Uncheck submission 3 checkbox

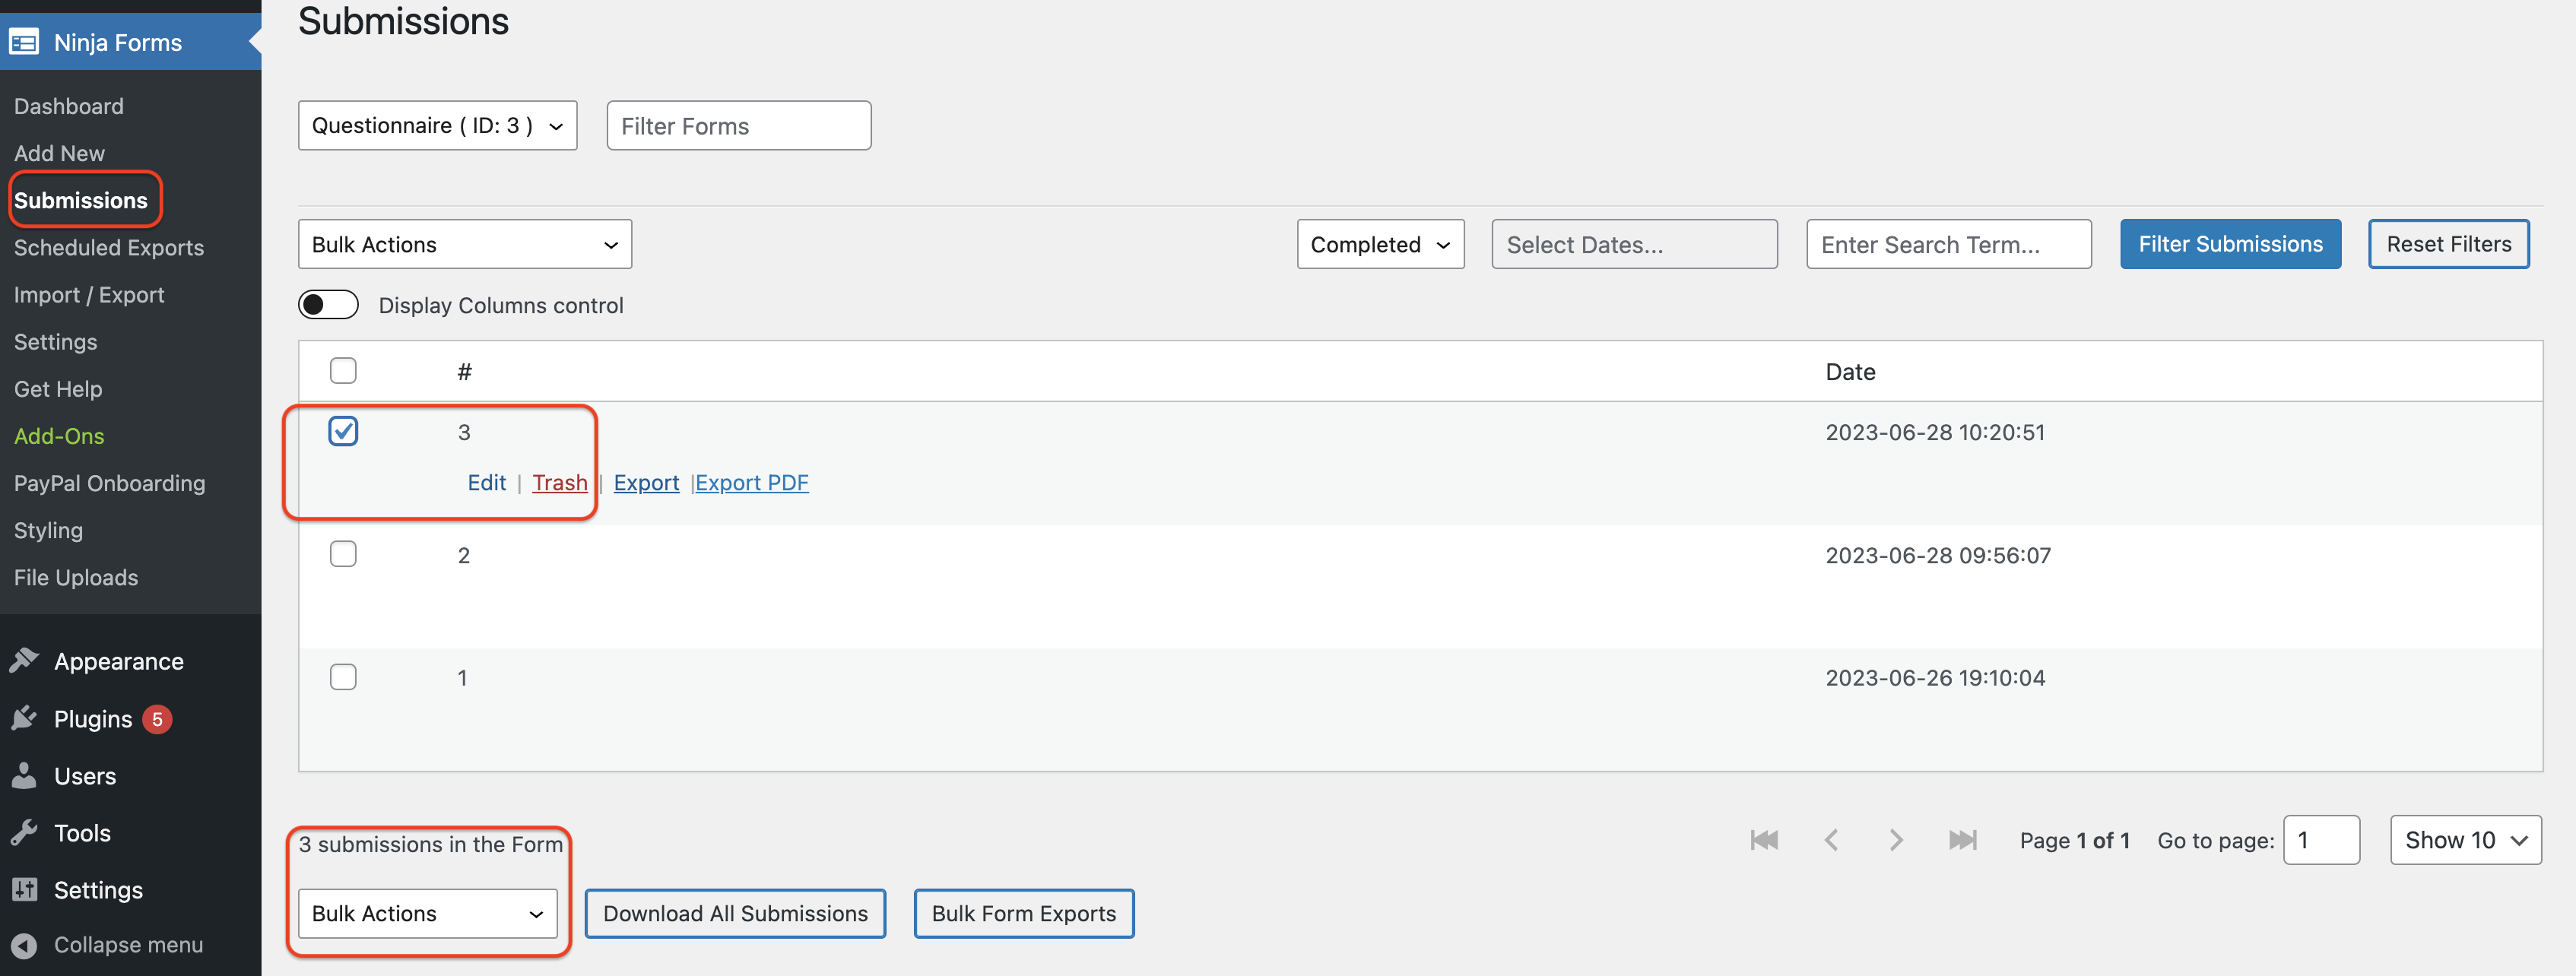(x=343, y=431)
